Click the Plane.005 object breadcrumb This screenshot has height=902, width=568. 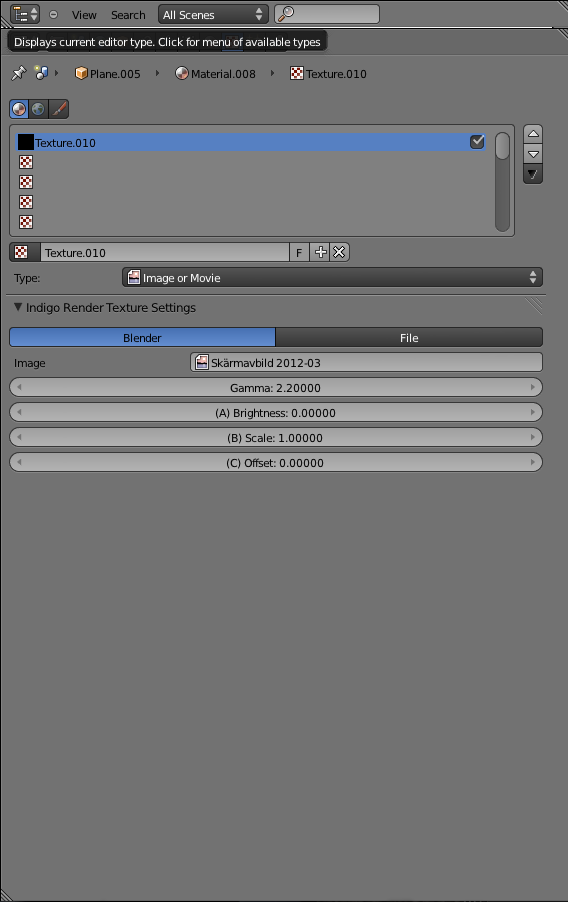108,74
